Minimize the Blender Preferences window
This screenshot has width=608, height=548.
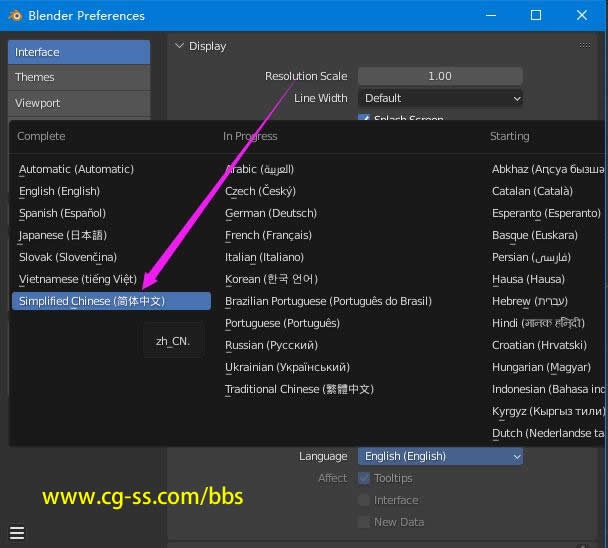click(x=490, y=15)
